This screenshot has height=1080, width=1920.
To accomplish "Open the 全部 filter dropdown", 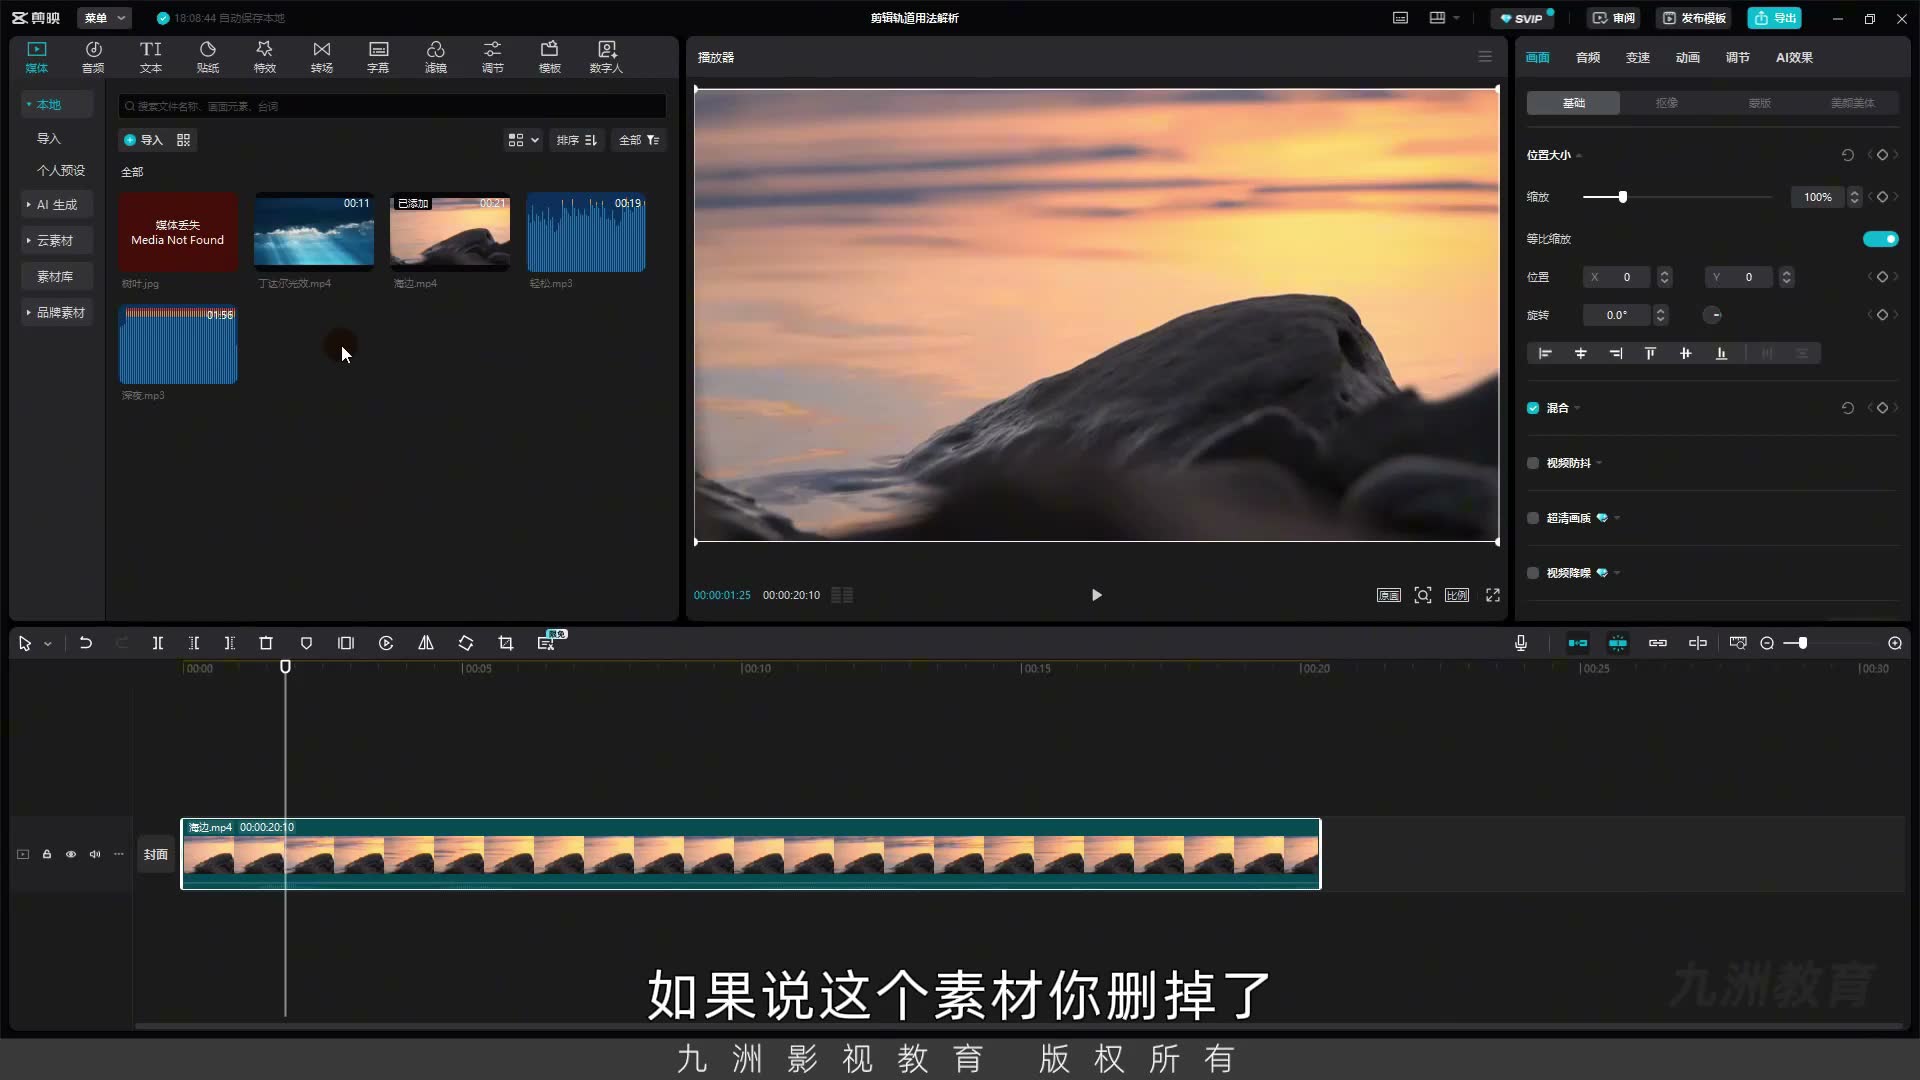I will tap(639, 140).
